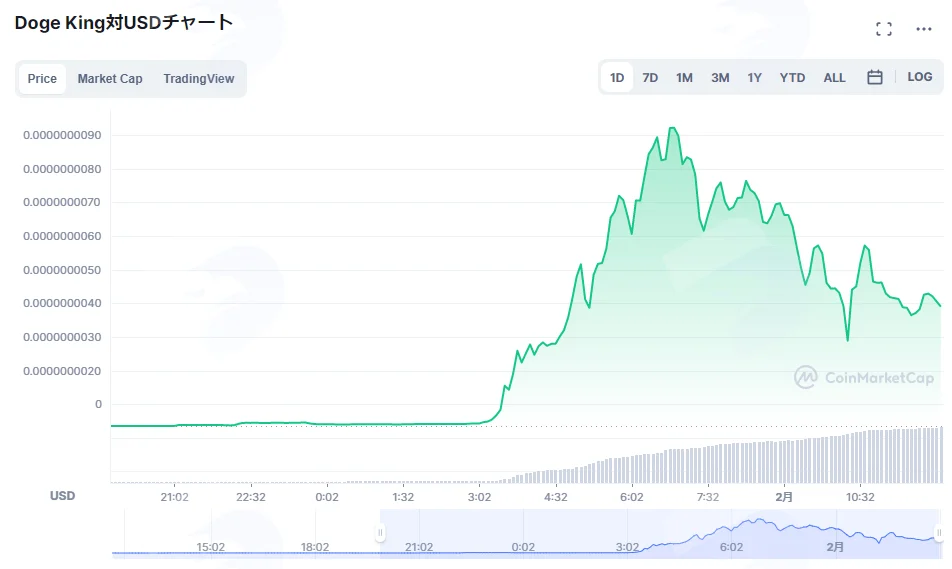This screenshot has width=952, height=569.
Task: Click the tallest volume bars near the chart's right end
Action: click(x=932, y=455)
